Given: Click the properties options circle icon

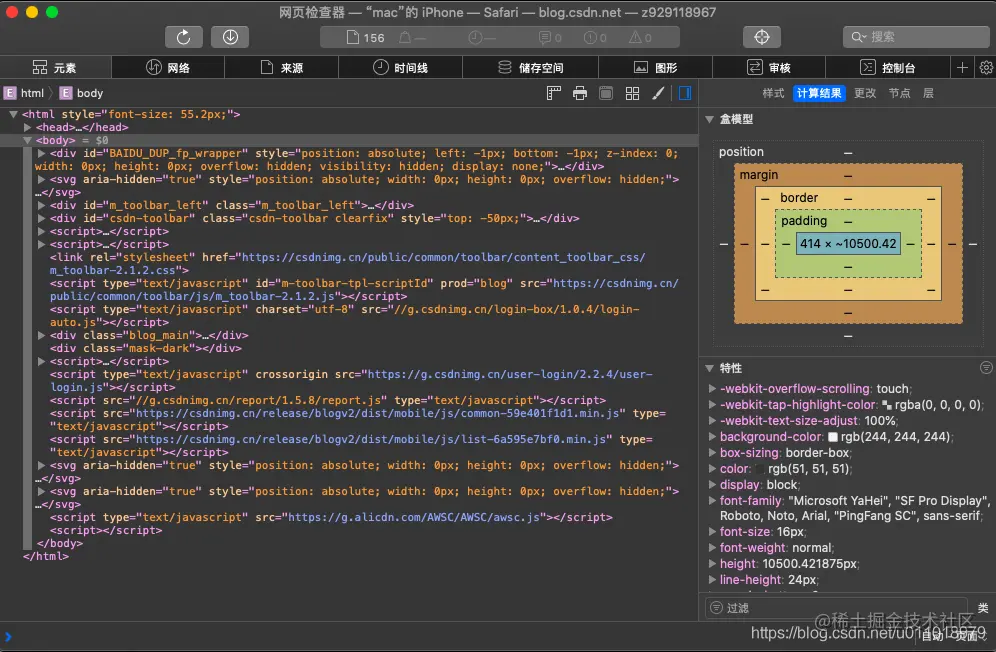Looking at the screenshot, I should [986, 367].
